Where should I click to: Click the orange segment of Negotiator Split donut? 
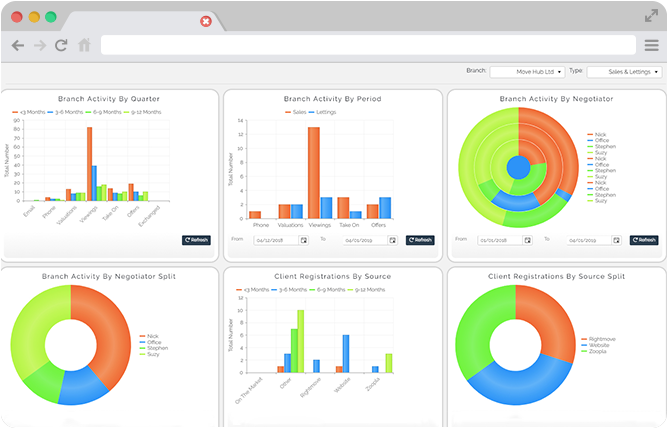(112, 332)
